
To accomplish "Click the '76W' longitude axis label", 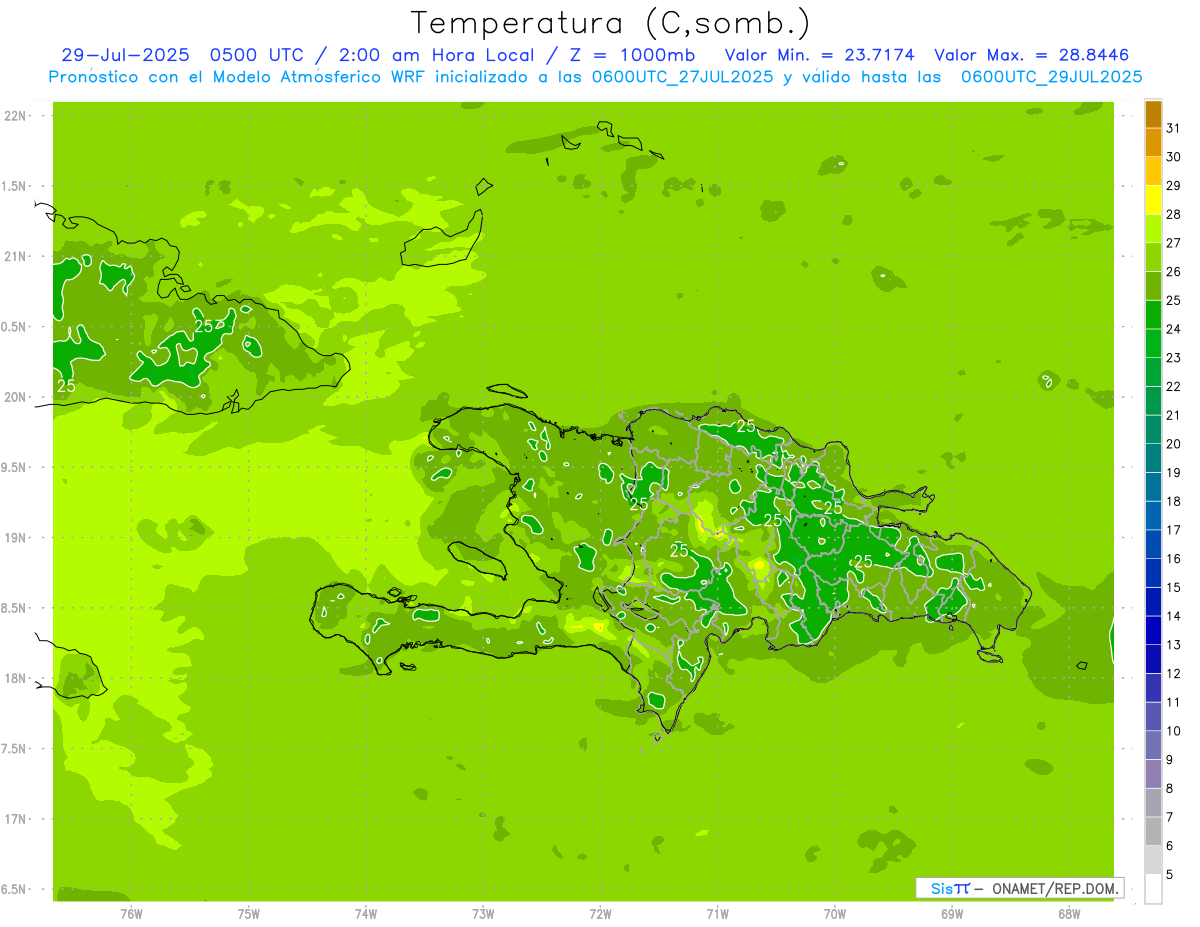I will point(131,914).
